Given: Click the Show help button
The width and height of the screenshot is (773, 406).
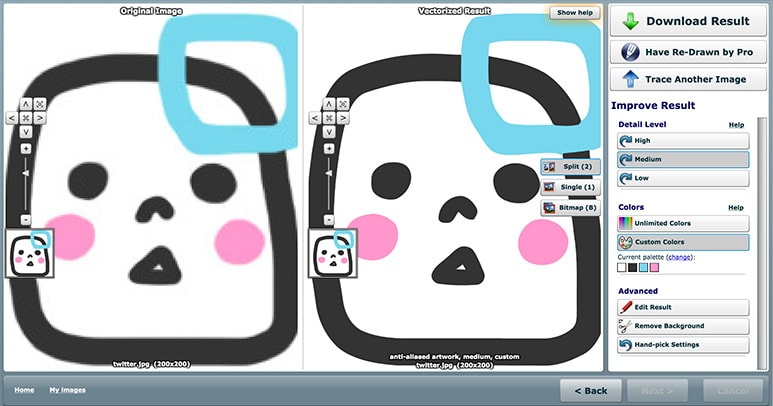Looking at the screenshot, I should [x=574, y=13].
